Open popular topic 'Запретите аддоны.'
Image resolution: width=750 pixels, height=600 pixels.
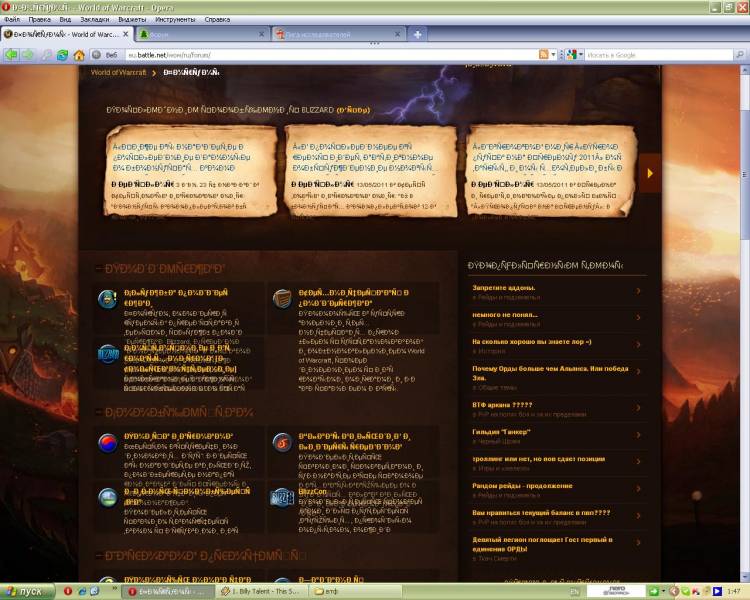(x=504, y=288)
